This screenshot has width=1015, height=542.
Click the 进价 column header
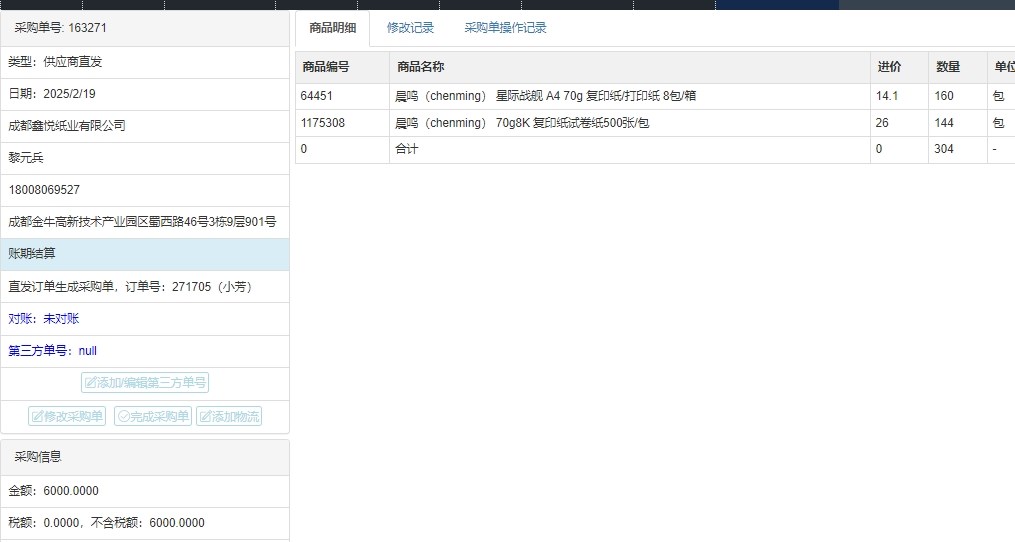[x=899, y=67]
